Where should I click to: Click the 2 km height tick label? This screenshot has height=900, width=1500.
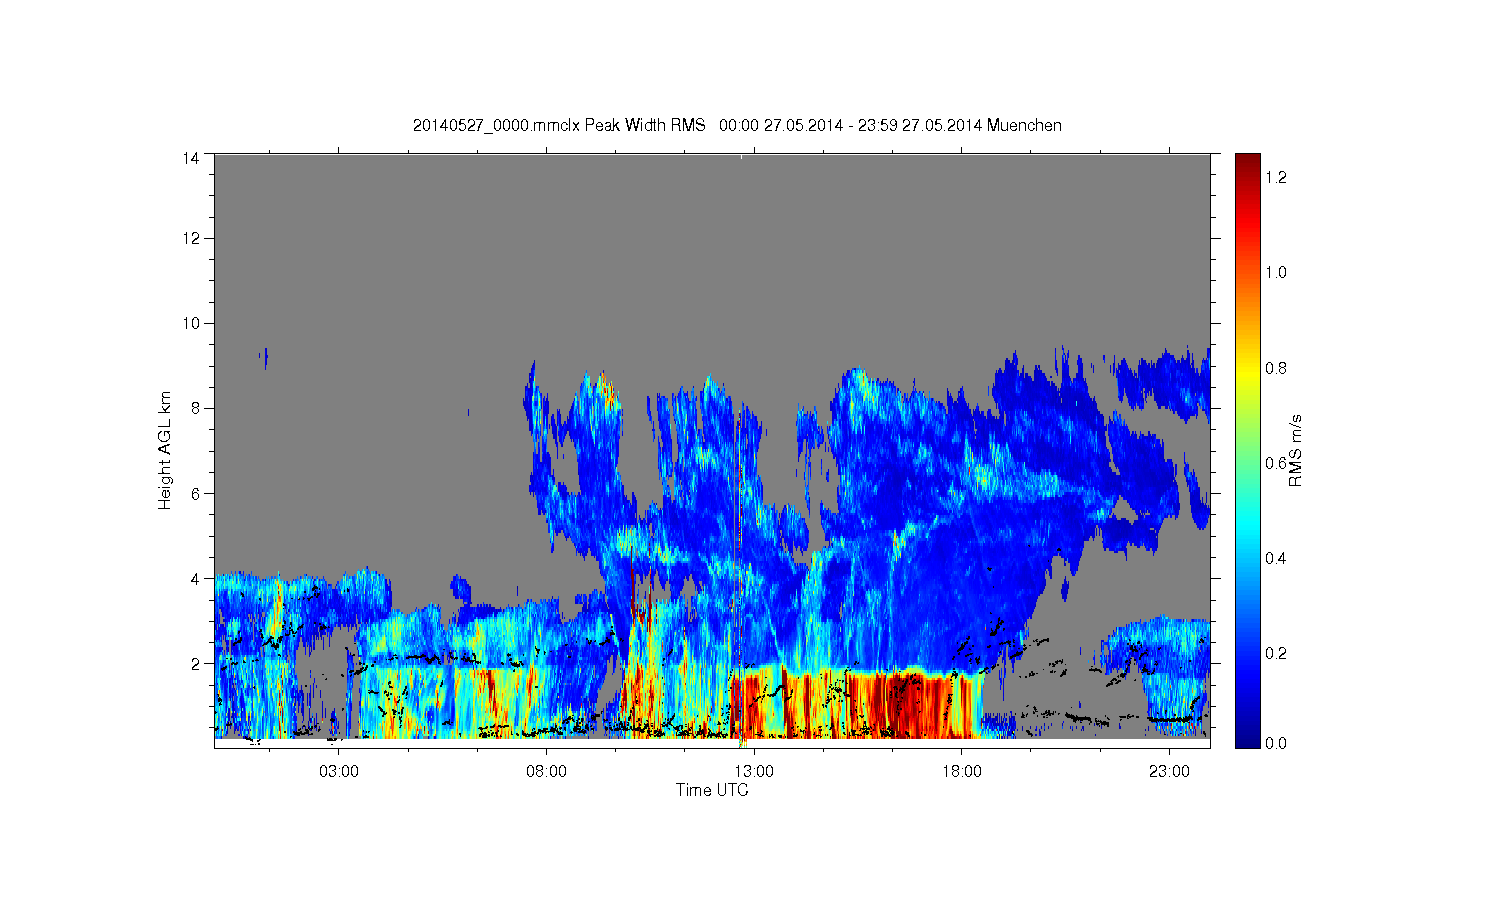[x=195, y=663]
